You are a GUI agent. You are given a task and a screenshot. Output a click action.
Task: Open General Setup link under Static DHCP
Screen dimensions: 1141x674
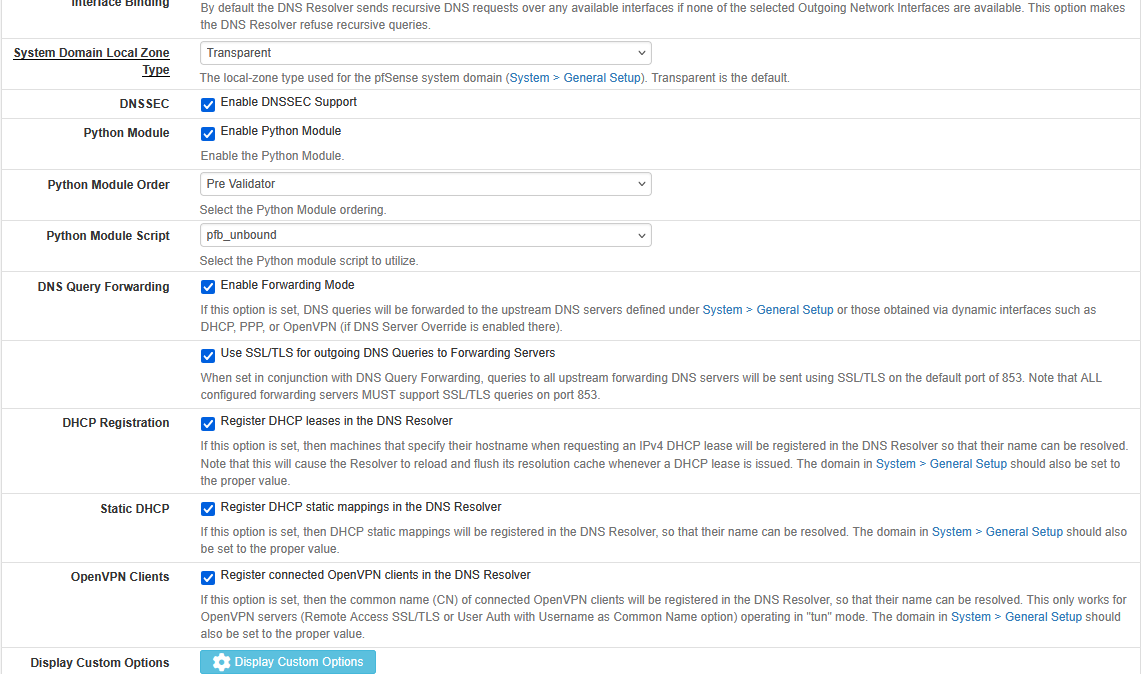(x=997, y=532)
